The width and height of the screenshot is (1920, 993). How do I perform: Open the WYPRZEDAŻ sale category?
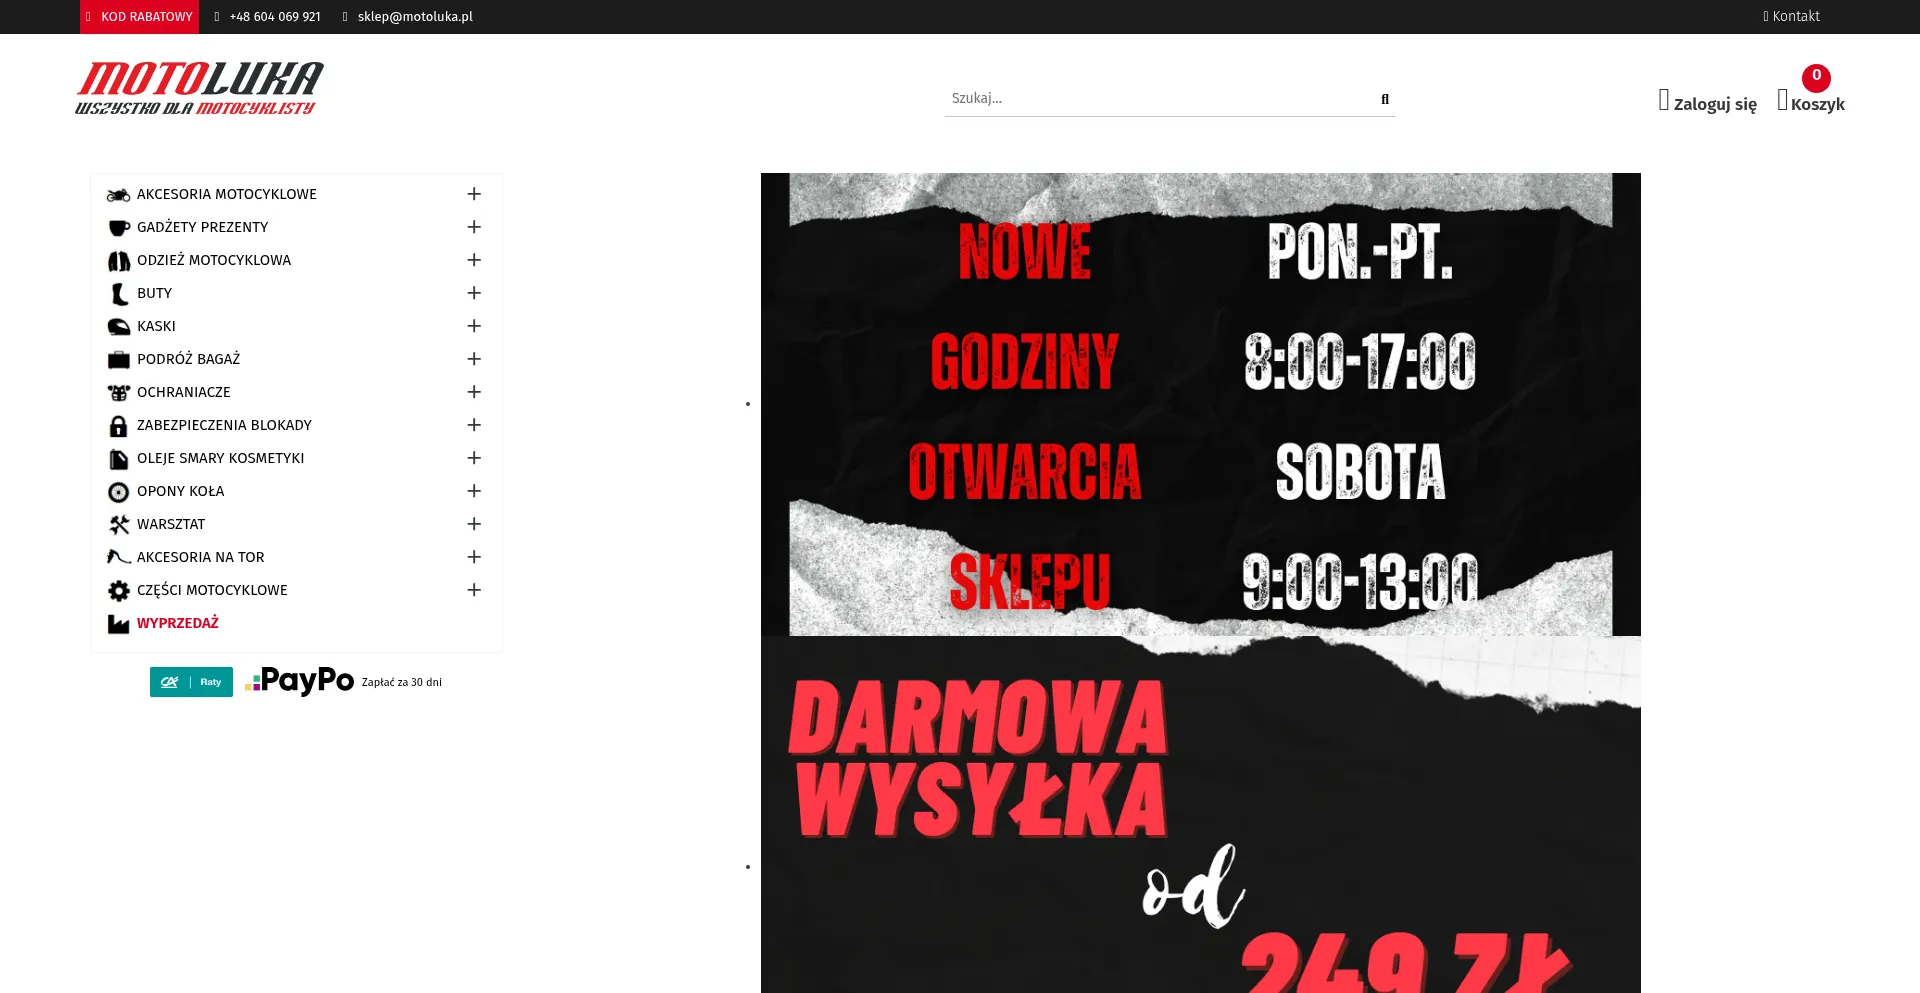[178, 623]
